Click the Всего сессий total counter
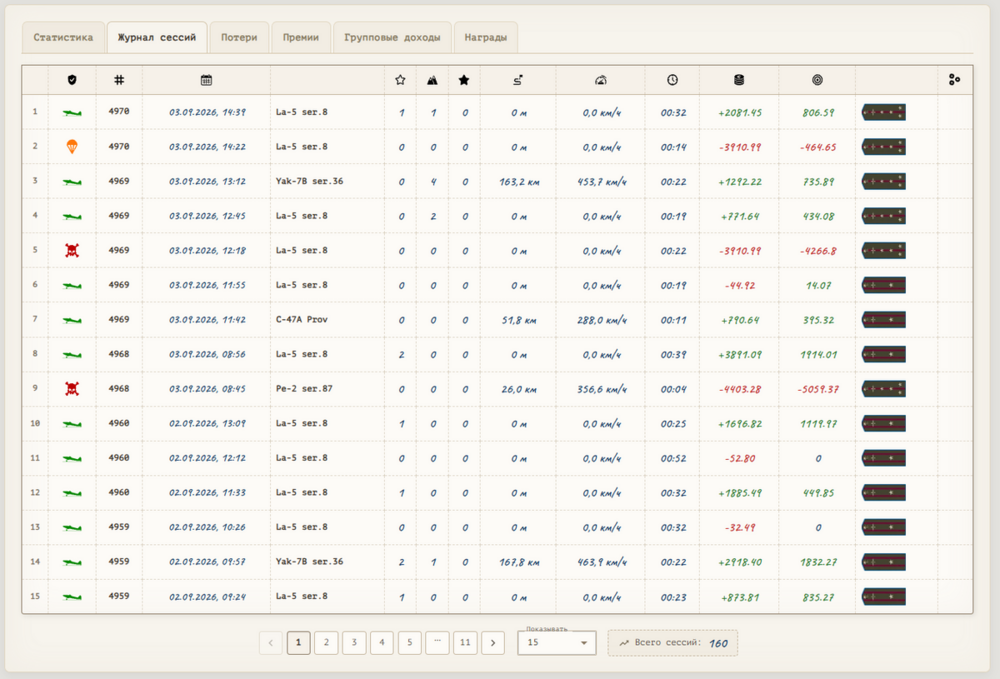This screenshot has height=679, width=1000. coord(673,643)
